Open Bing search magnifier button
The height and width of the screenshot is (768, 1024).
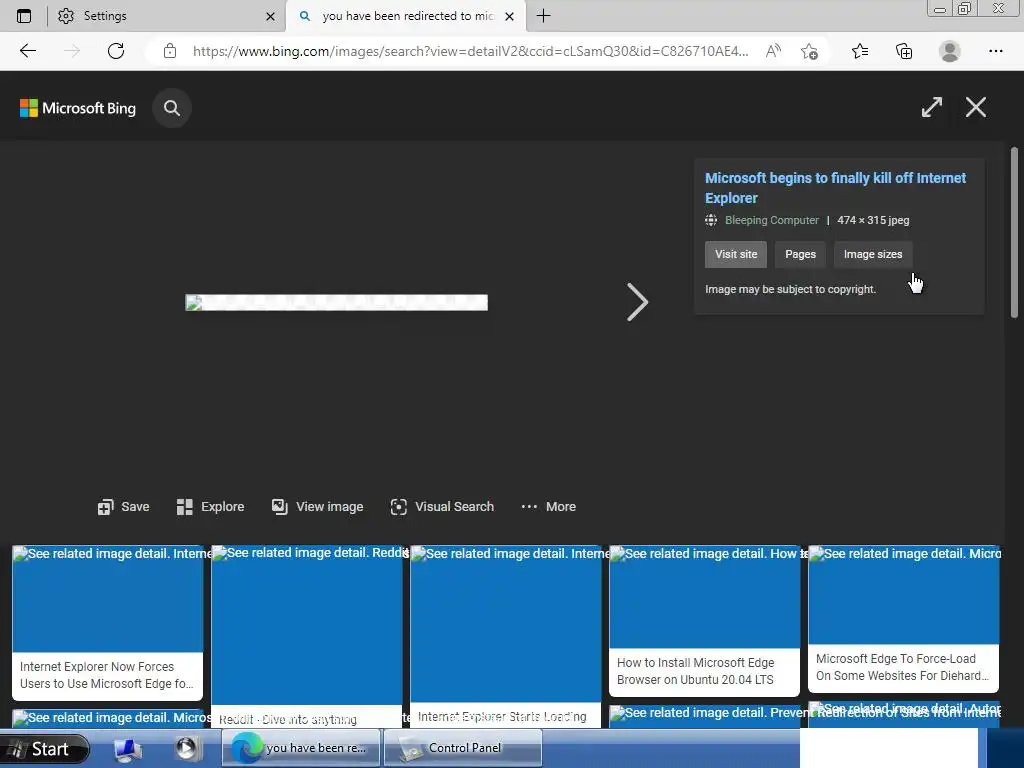click(172, 108)
